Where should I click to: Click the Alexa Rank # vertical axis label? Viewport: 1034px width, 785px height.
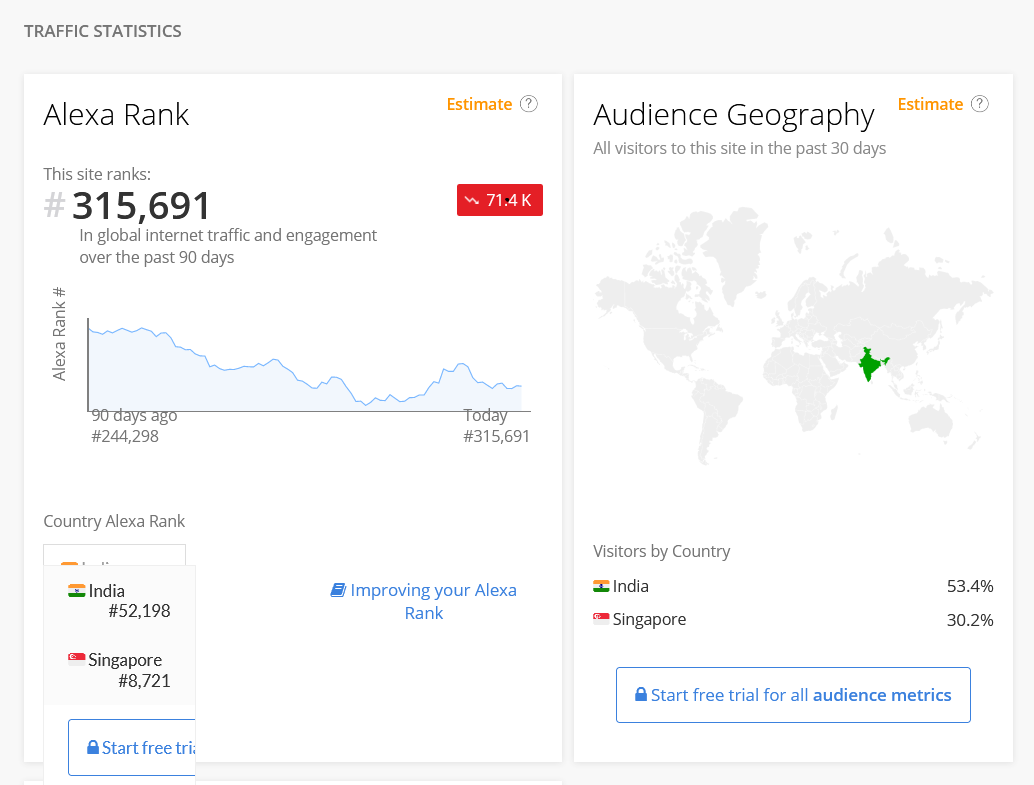coord(59,334)
